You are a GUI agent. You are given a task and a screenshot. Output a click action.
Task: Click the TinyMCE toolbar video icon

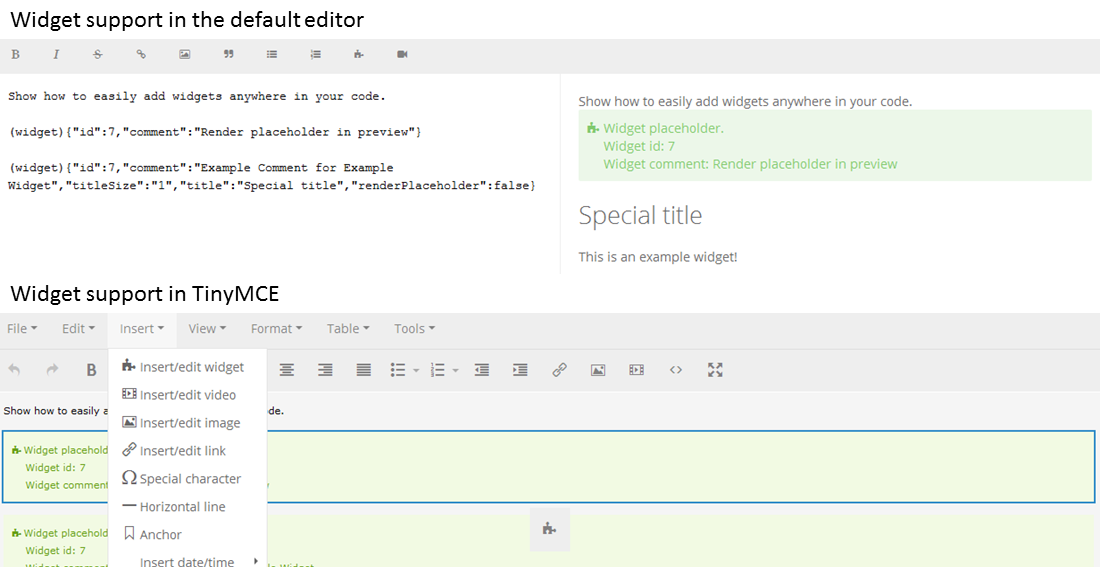636,370
